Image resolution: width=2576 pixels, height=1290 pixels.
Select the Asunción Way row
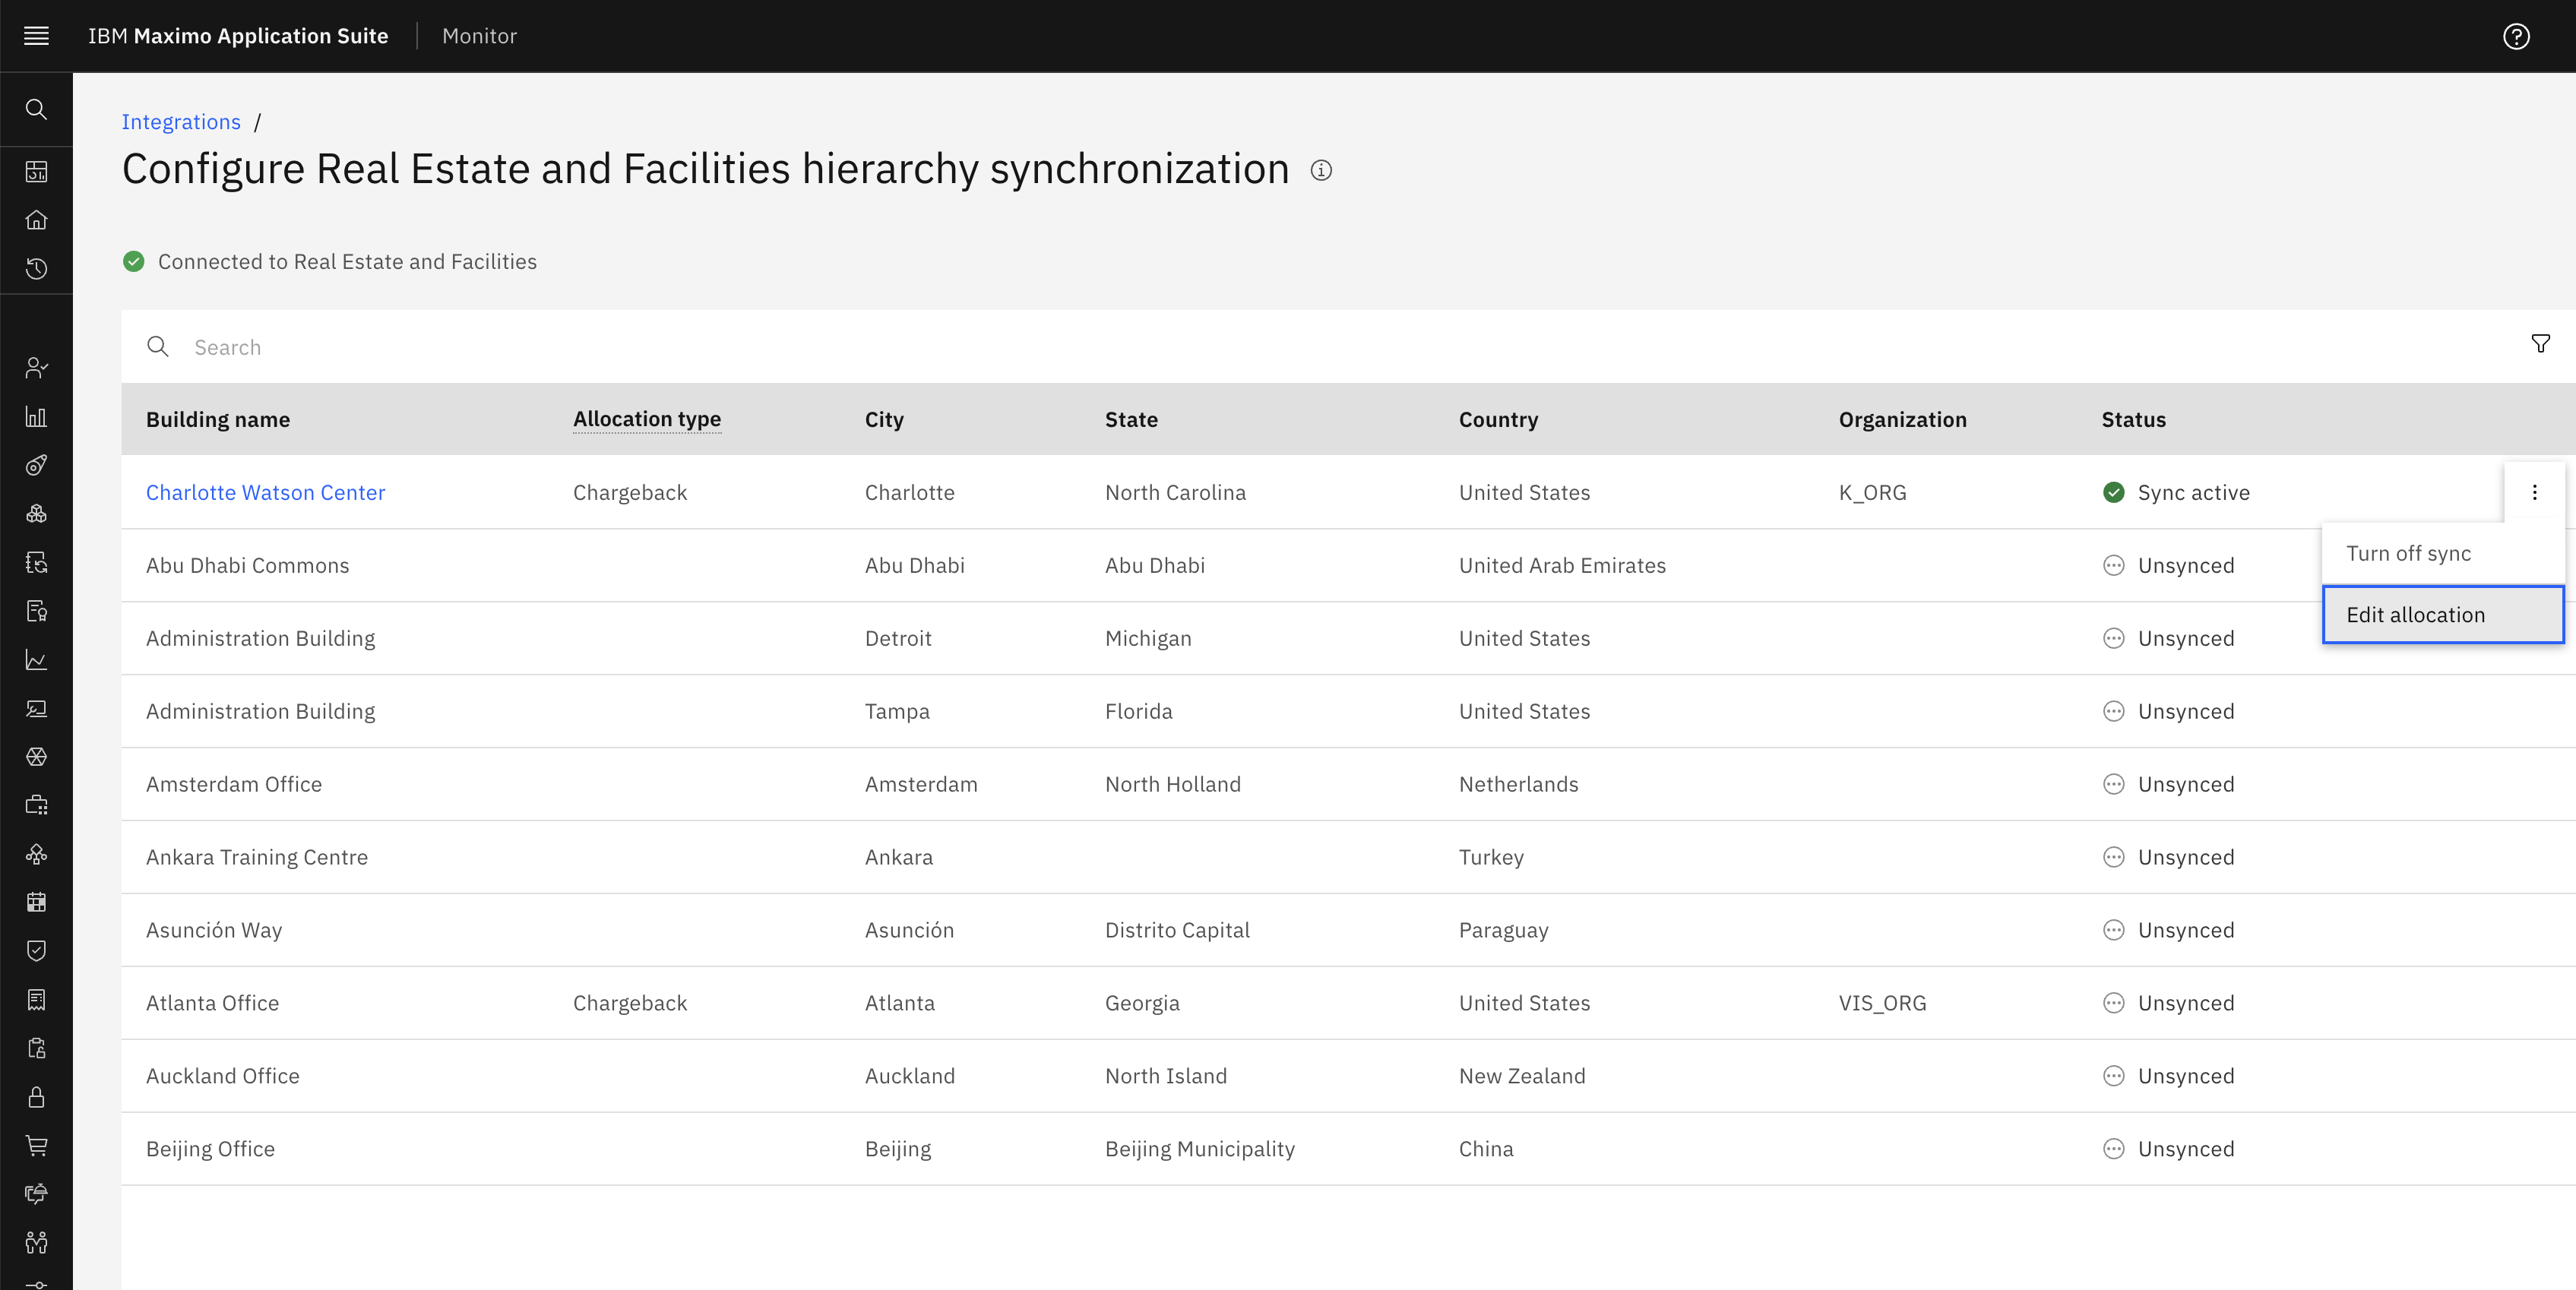(x=1348, y=931)
